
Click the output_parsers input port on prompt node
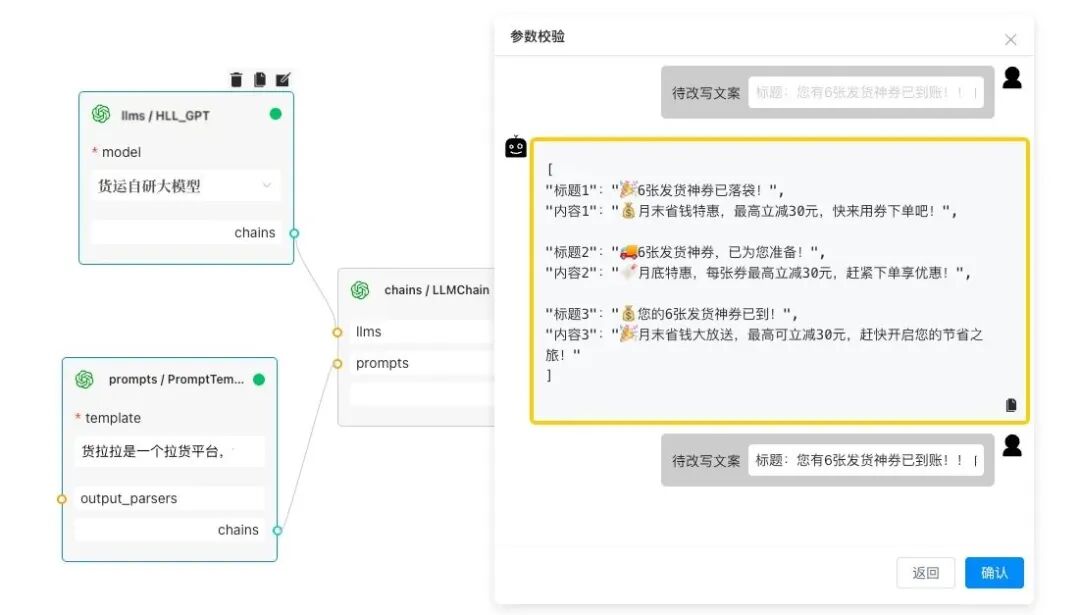coord(62,499)
